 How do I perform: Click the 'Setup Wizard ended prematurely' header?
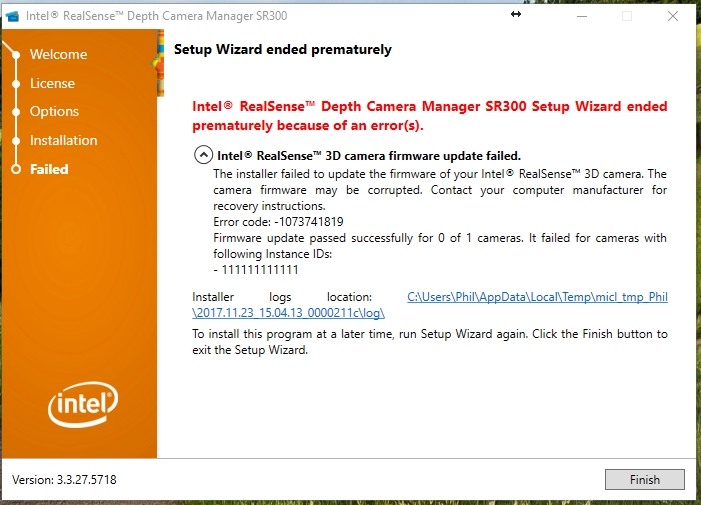click(283, 49)
